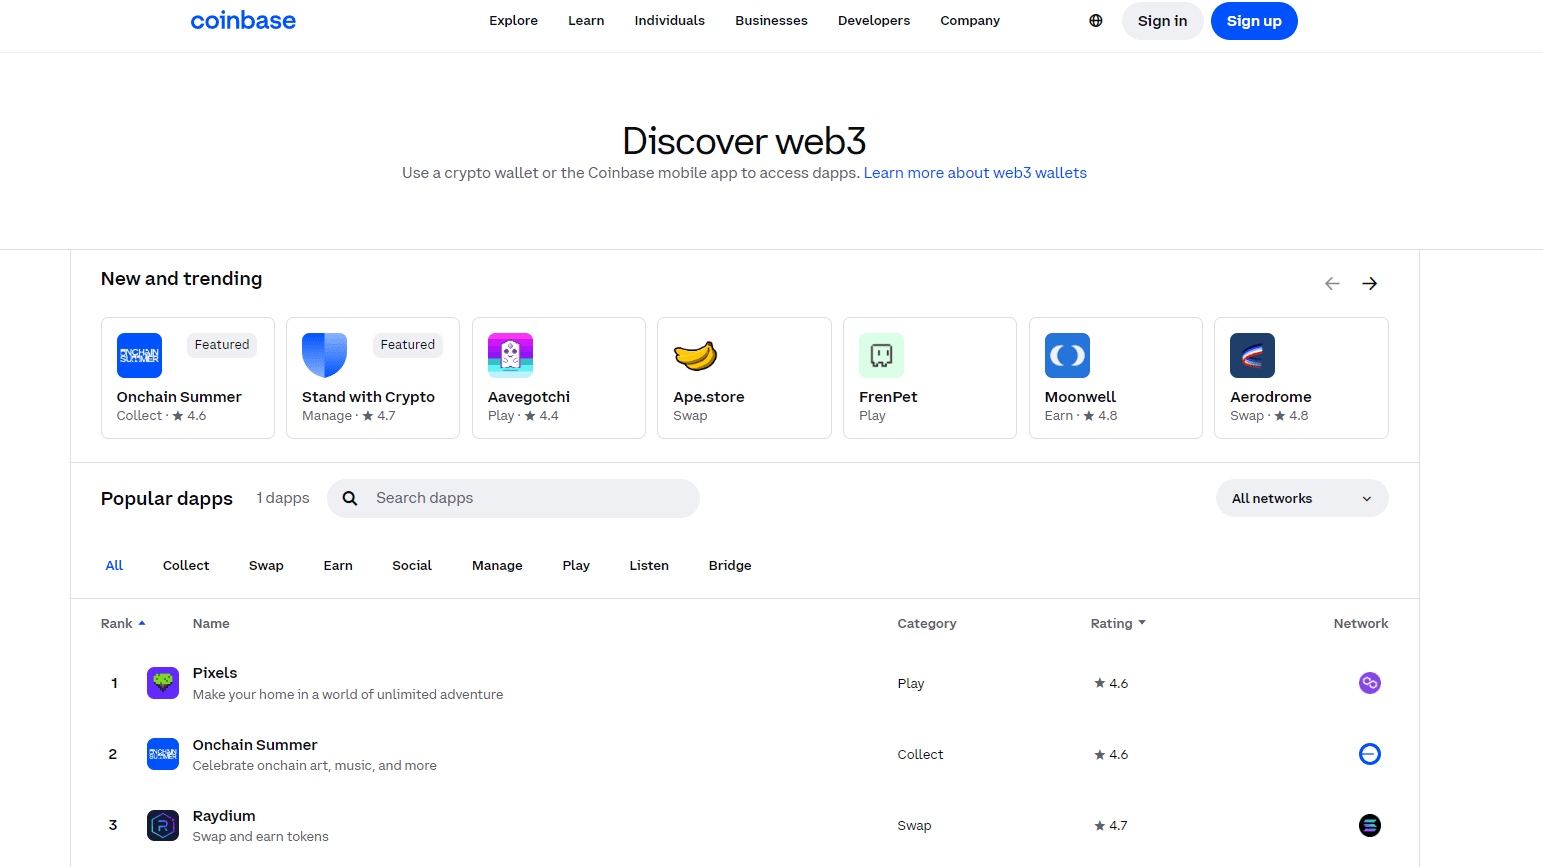Click the next arrow in New and trending
Viewport: 1543px width, 867px height.
coord(1370,284)
